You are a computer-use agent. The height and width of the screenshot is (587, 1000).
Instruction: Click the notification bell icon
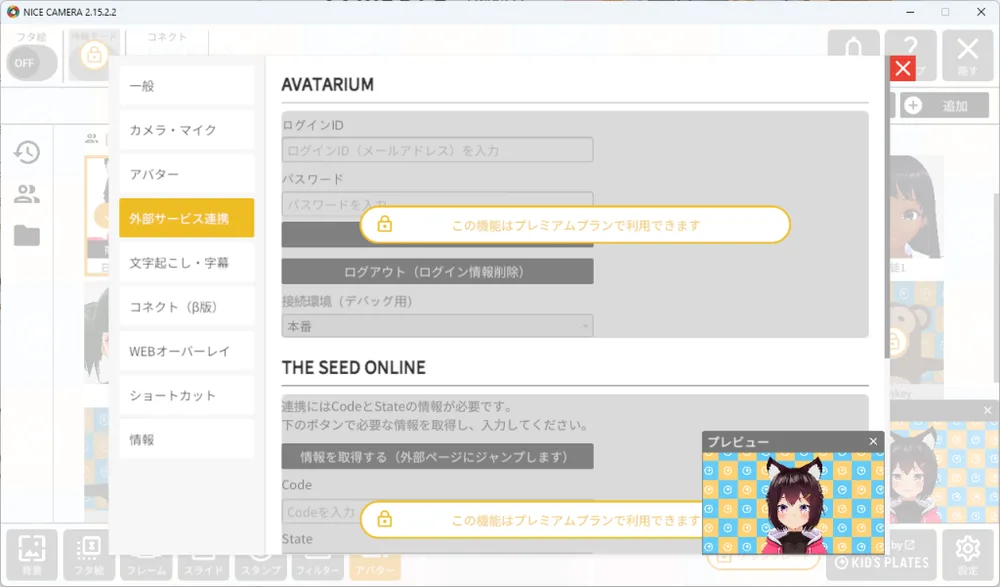[x=853, y=46]
